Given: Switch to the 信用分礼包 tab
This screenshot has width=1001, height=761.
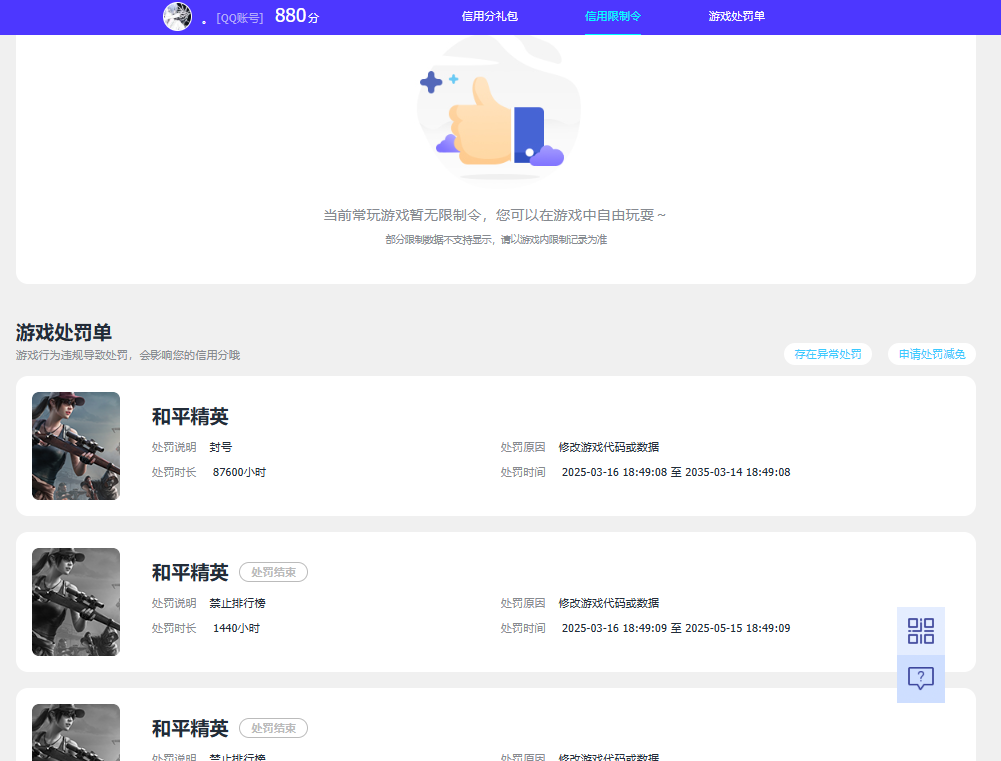Looking at the screenshot, I should [x=490, y=17].
